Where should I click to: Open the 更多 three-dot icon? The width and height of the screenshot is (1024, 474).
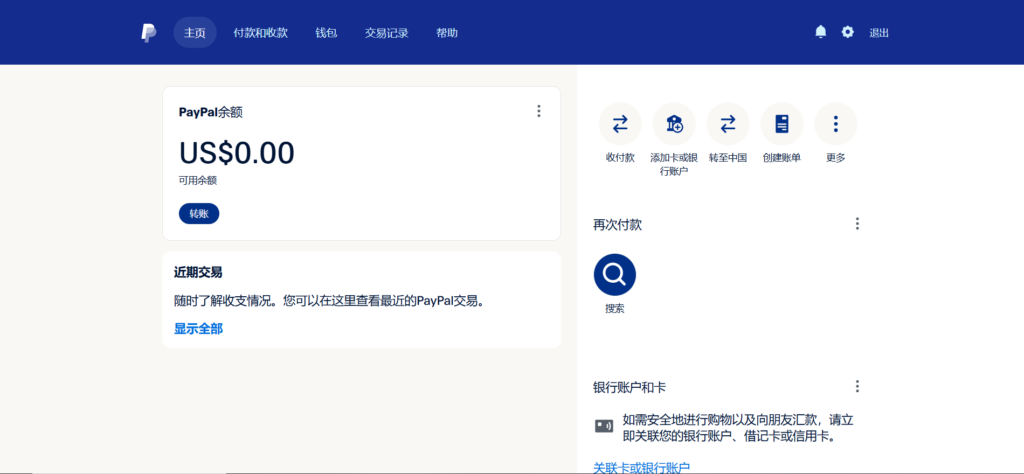[x=836, y=124]
